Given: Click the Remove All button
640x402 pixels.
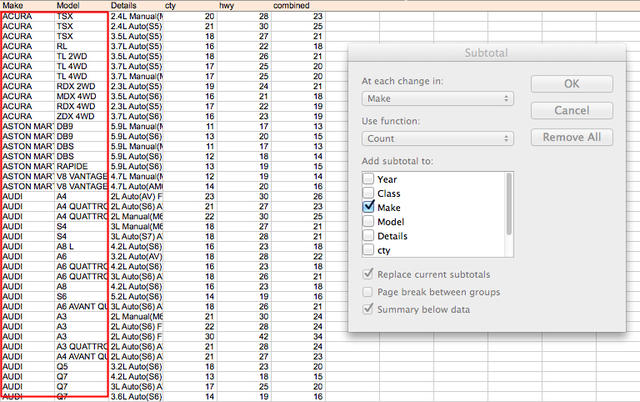Looking at the screenshot, I should tap(571, 137).
